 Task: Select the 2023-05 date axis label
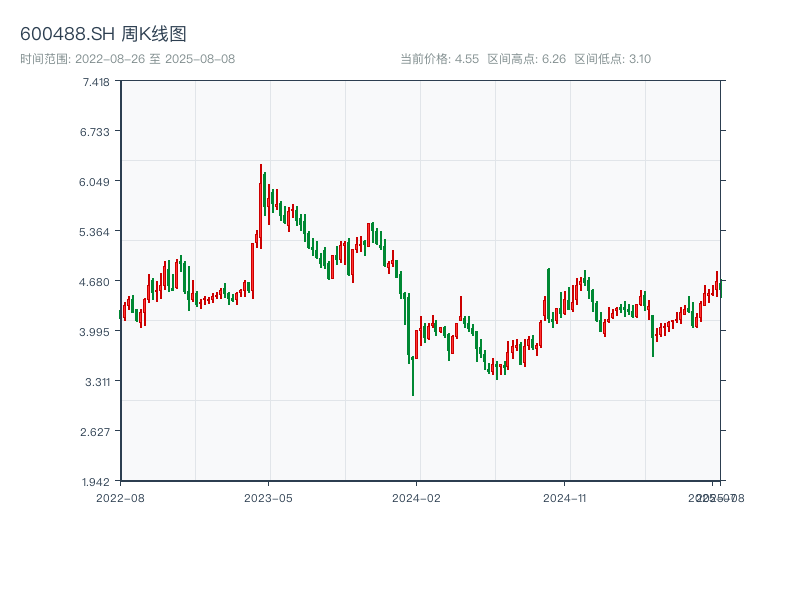[268, 497]
